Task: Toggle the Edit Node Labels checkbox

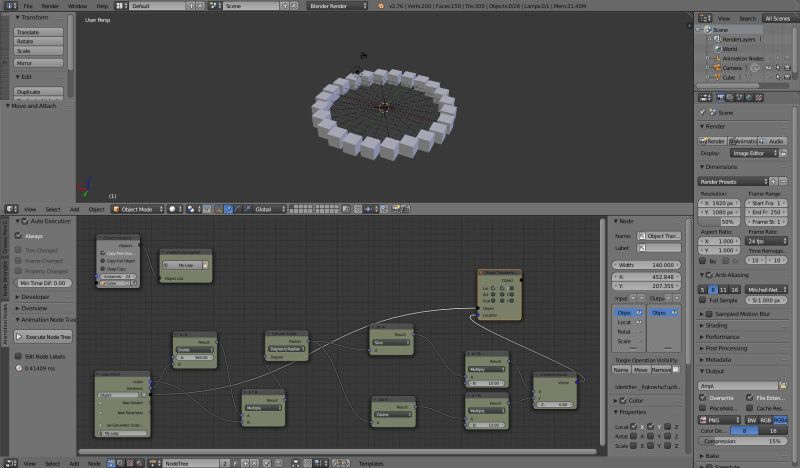Action: click(x=18, y=356)
